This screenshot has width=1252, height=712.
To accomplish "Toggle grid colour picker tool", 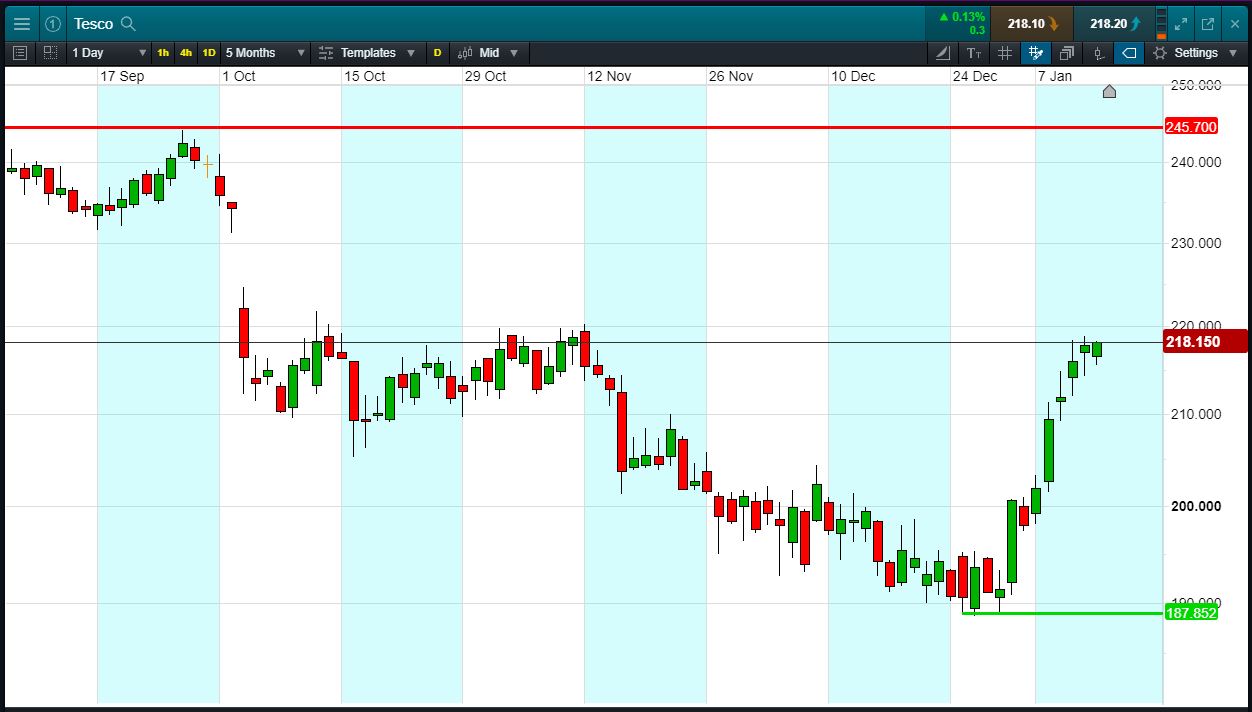I will [1036, 53].
